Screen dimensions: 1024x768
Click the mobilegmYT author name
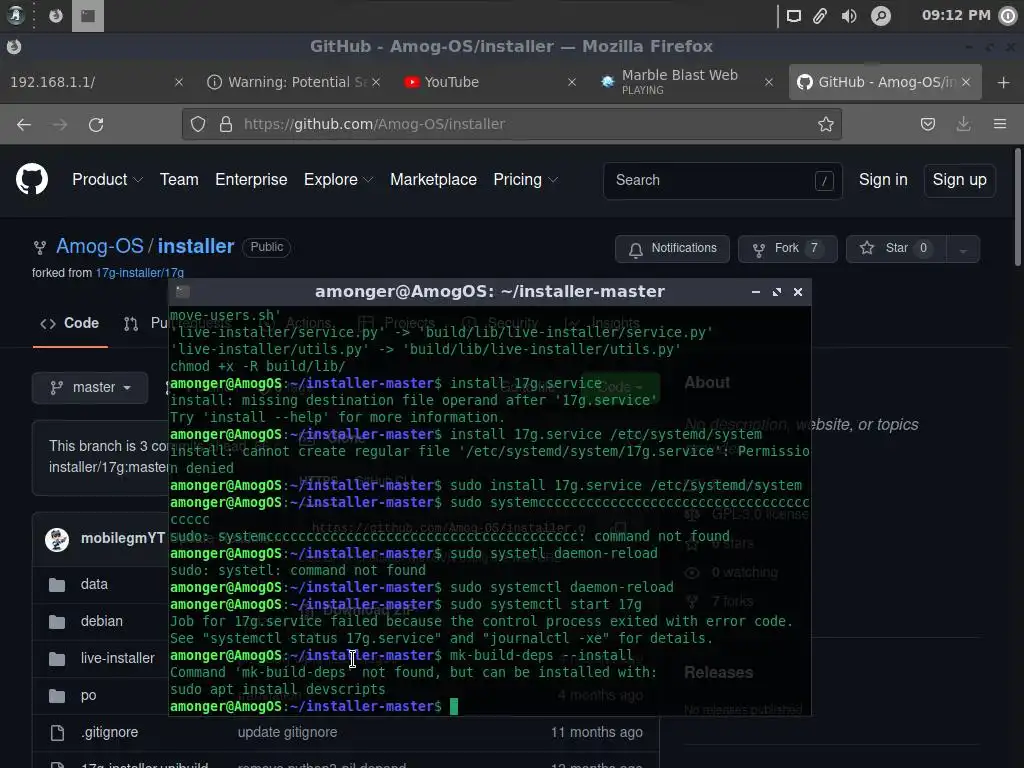[122, 539]
